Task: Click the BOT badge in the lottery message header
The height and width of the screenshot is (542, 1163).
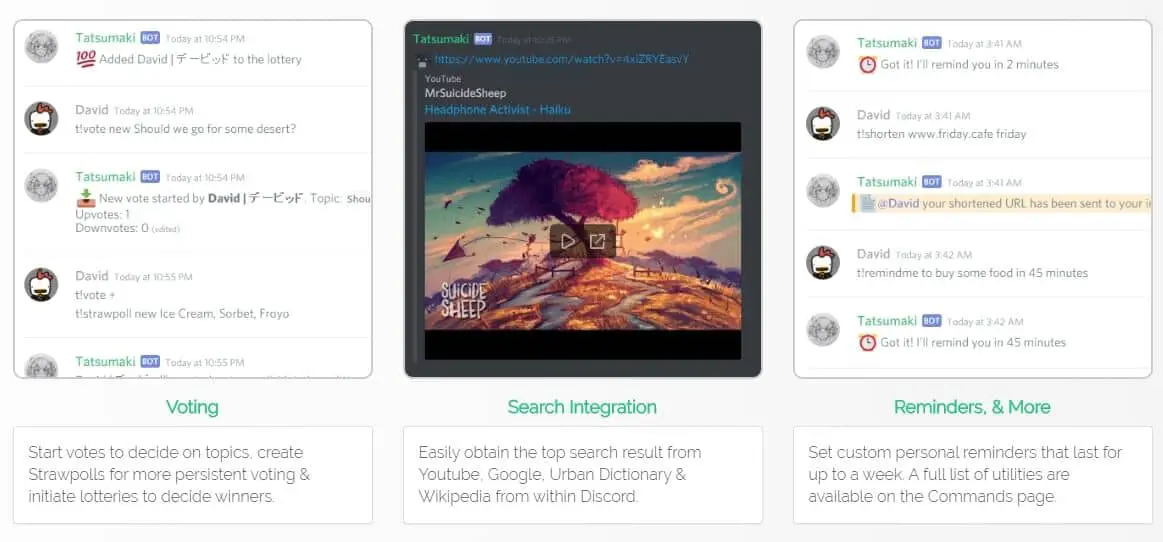Action: 150,38
